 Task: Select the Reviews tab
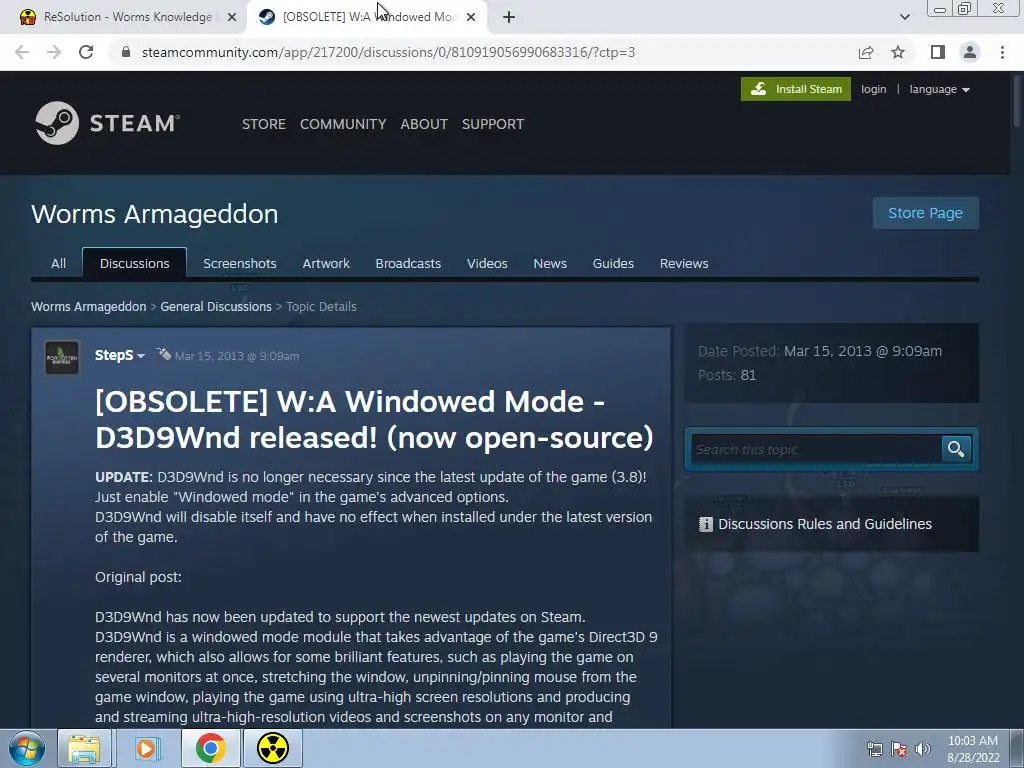684,263
